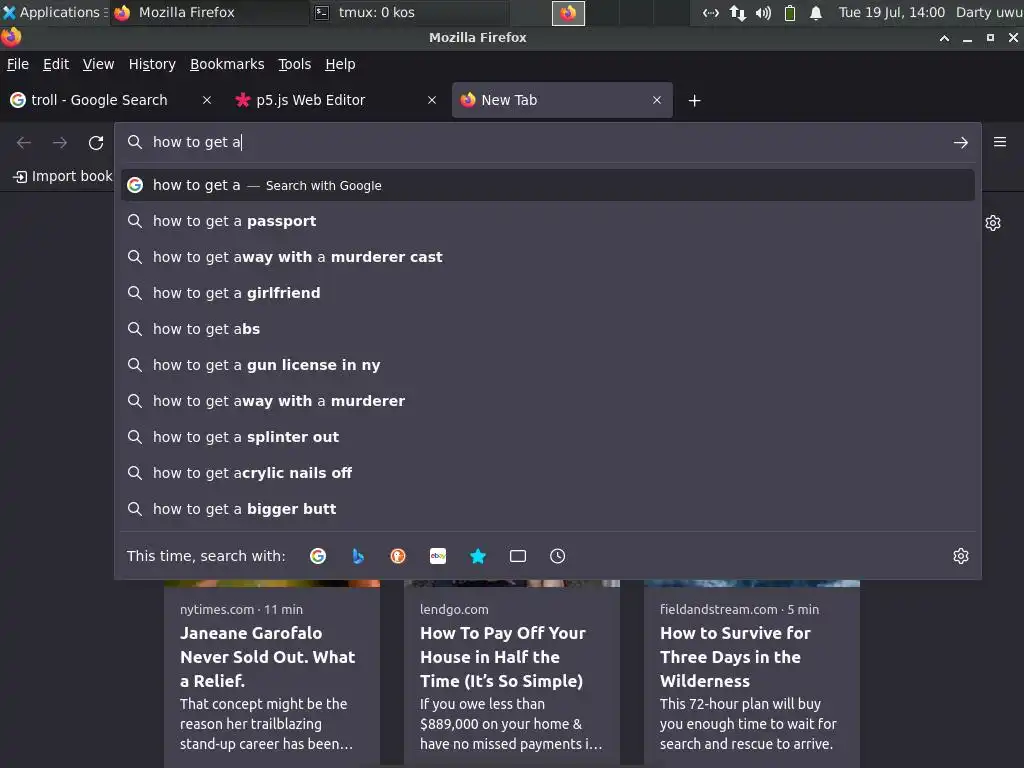
Task: Open new tab personalize gear icon
Action: [x=993, y=223]
